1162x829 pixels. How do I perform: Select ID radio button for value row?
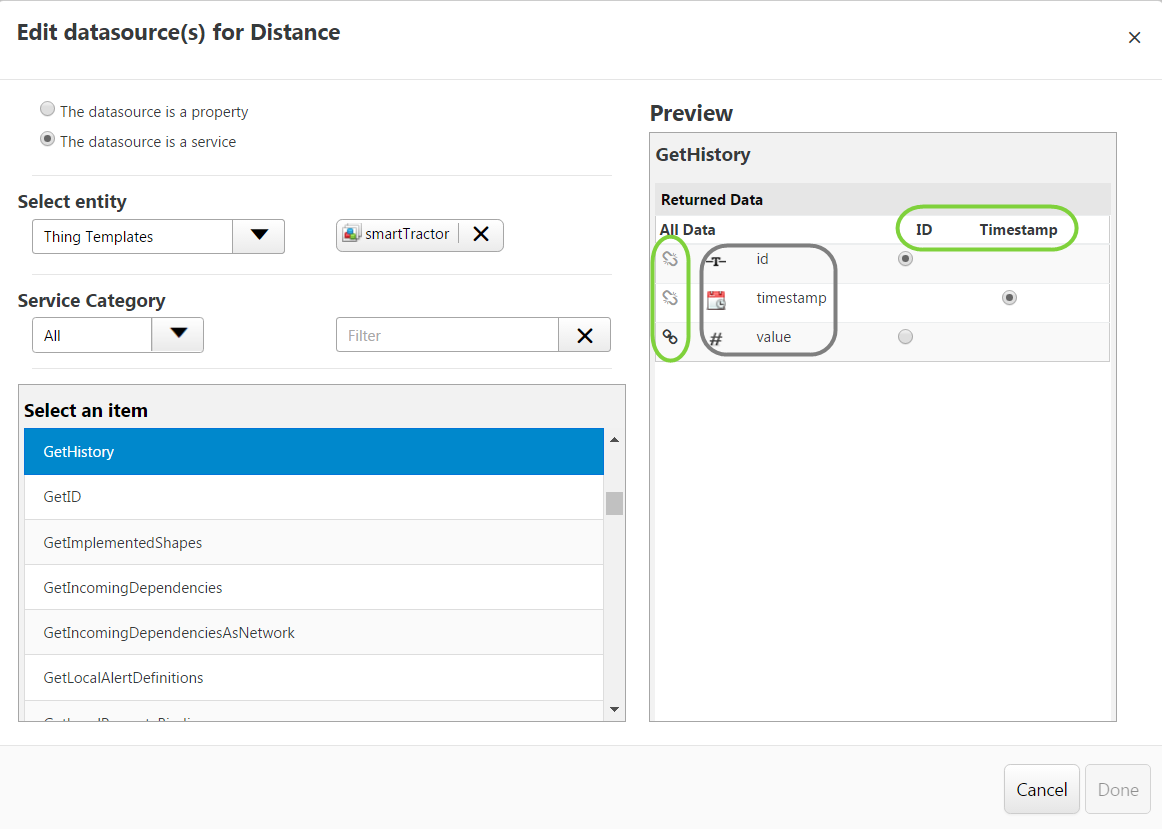click(x=905, y=337)
